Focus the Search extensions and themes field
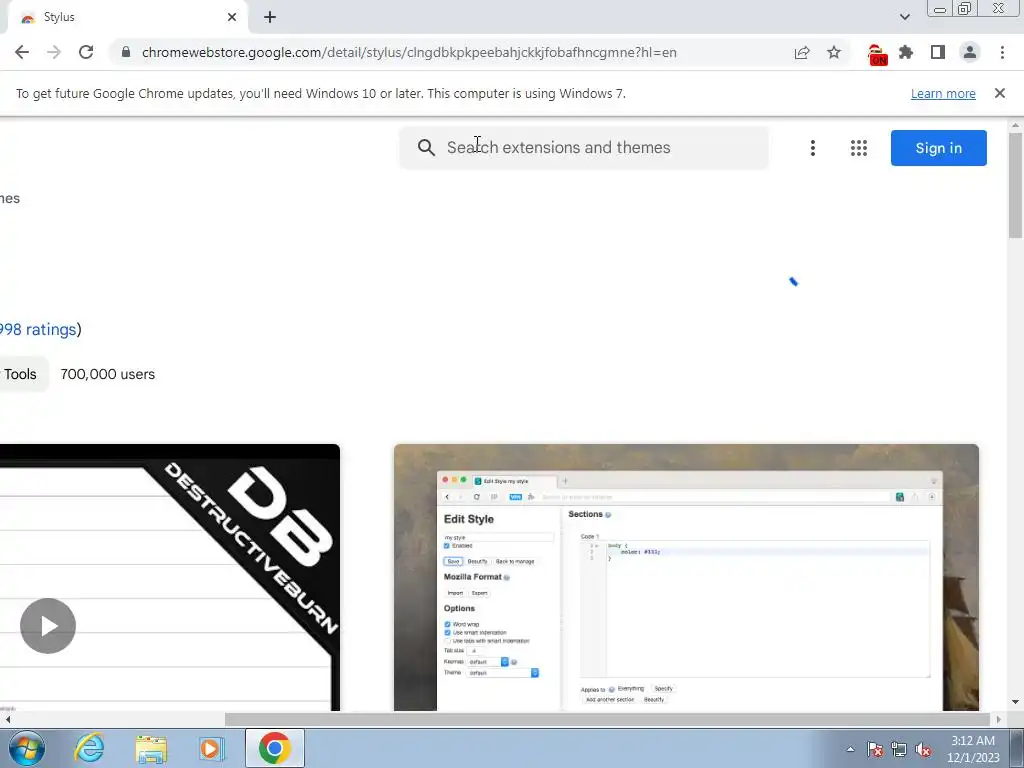Viewport: 1024px width, 768px height. [584, 148]
